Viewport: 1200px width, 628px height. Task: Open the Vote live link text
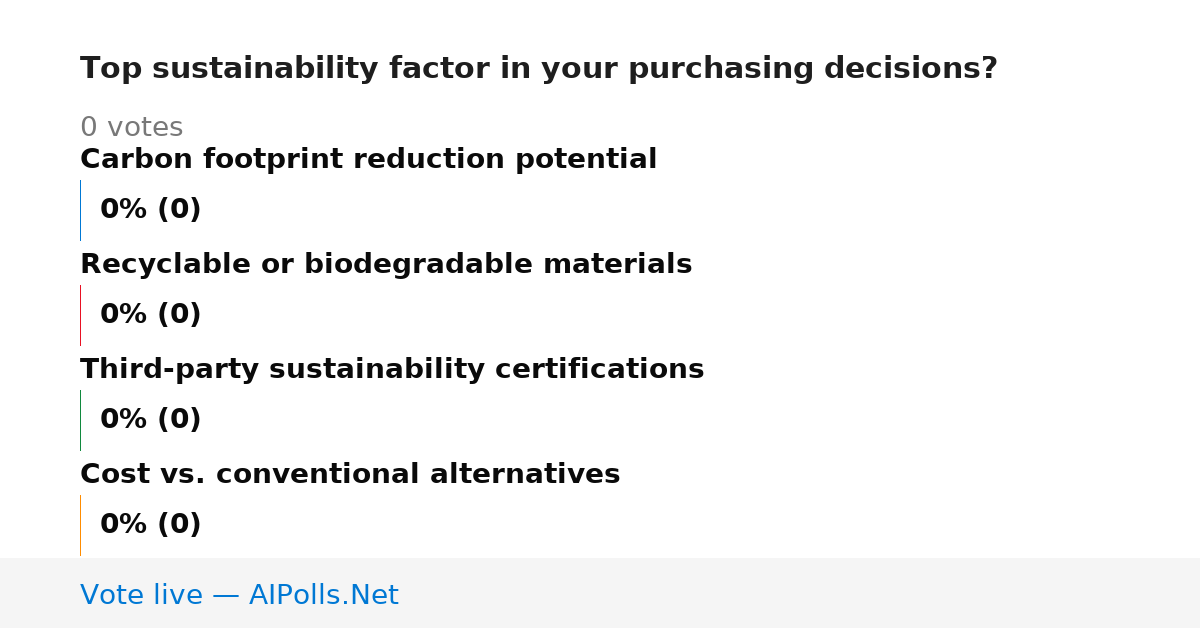click(143, 596)
